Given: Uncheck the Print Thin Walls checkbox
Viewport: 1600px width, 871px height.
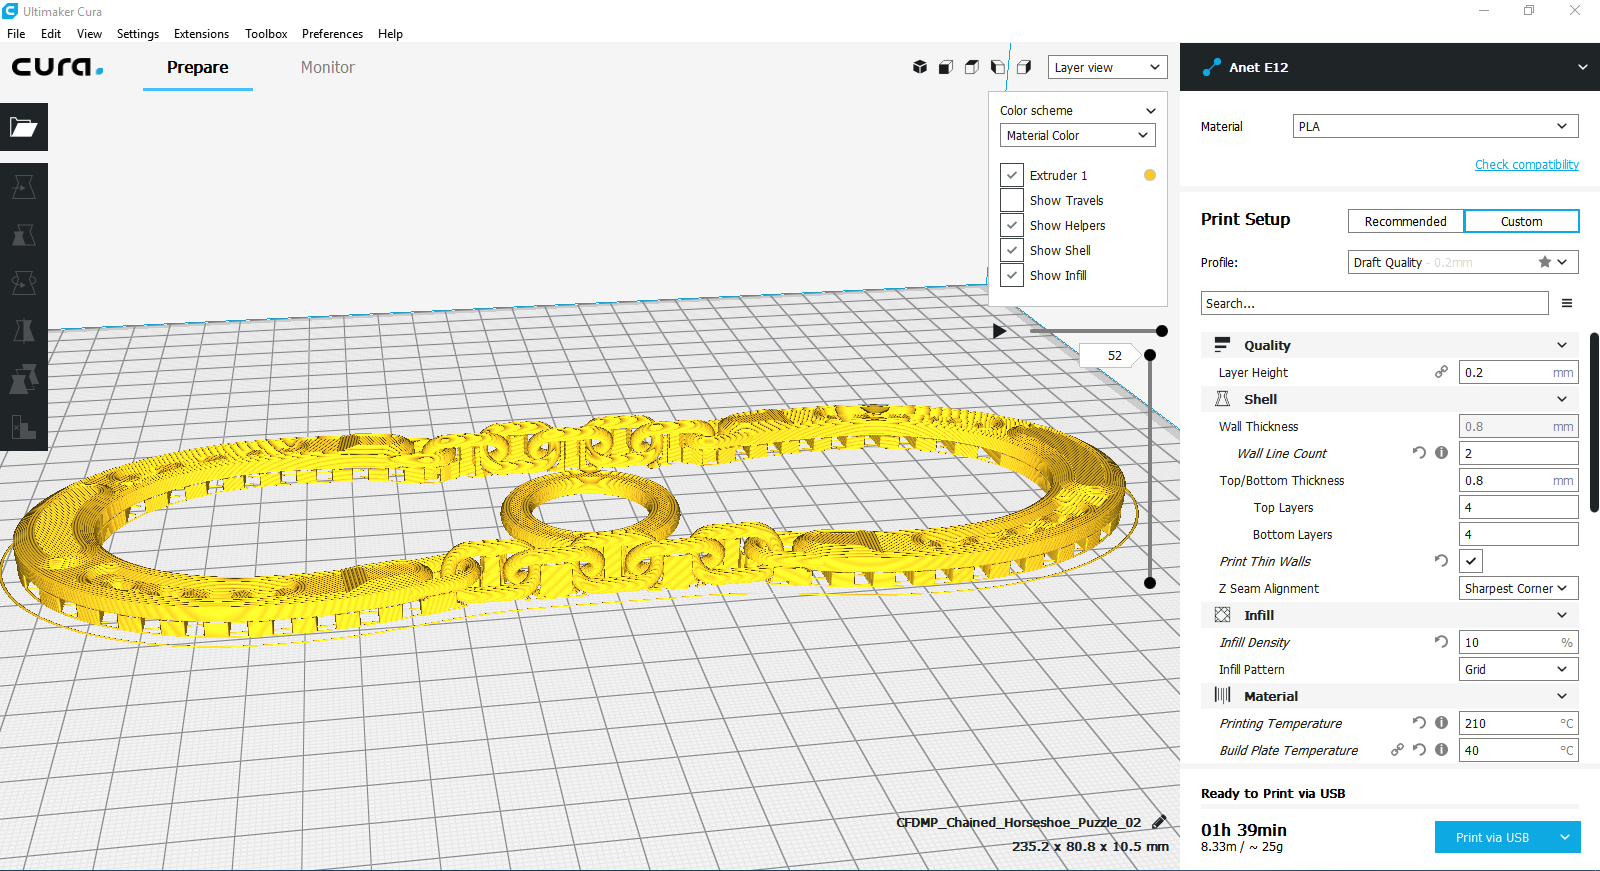Looking at the screenshot, I should coord(1471,561).
